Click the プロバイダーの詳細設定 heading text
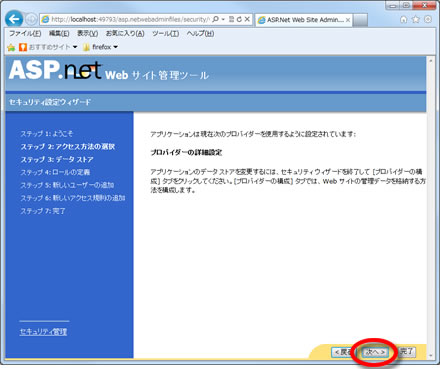Image resolution: width=440 pixels, height=369 pixels. (186, 153)
